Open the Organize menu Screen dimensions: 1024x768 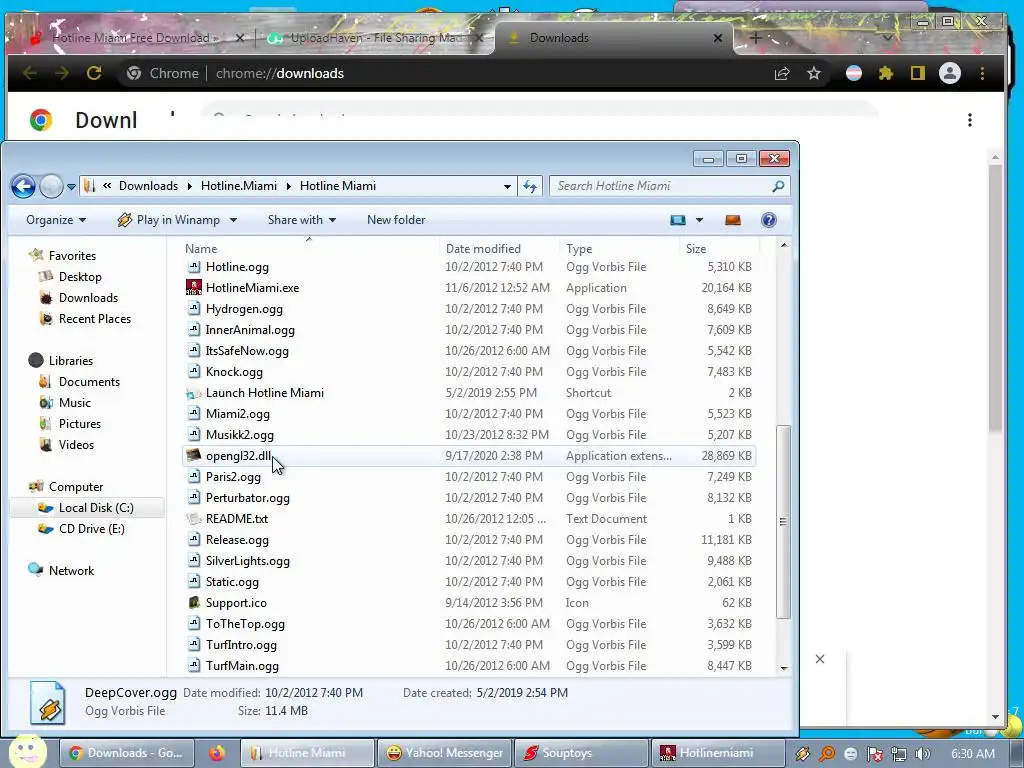pos(56,220)
